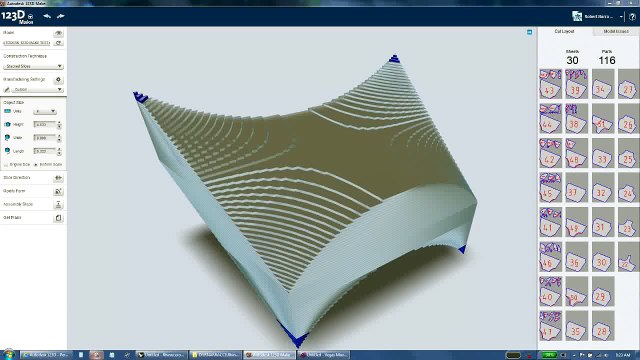Viewport: 640px width, 360px height.
Task: Click the Assembly Steps label
Action: pos(18,204)
